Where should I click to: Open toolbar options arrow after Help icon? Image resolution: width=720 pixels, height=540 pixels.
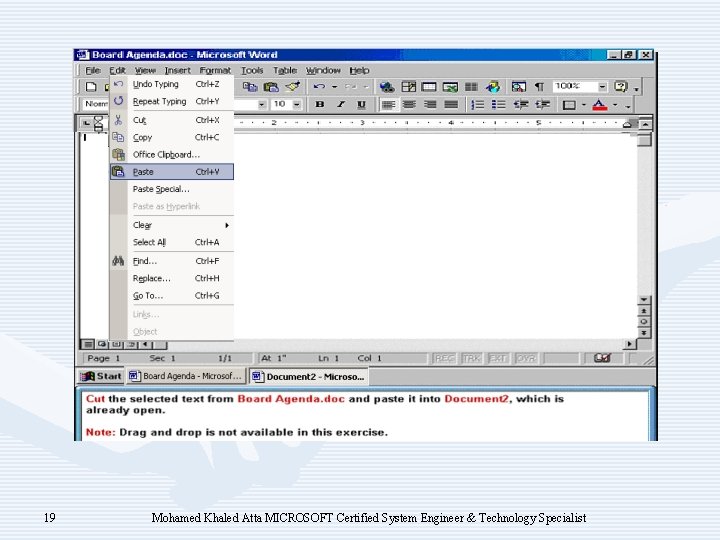(x=636, y=88)
